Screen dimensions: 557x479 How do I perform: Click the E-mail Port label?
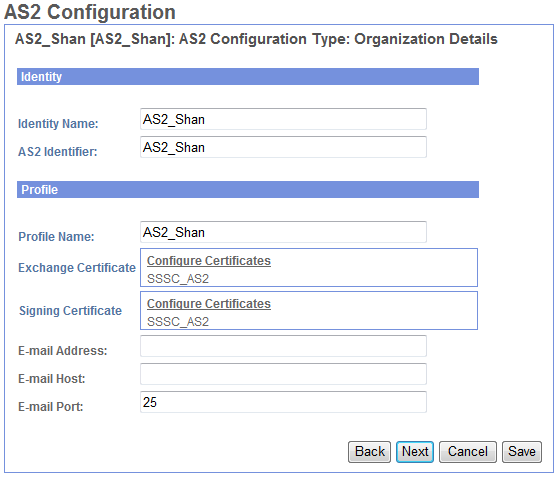(50, 407)
